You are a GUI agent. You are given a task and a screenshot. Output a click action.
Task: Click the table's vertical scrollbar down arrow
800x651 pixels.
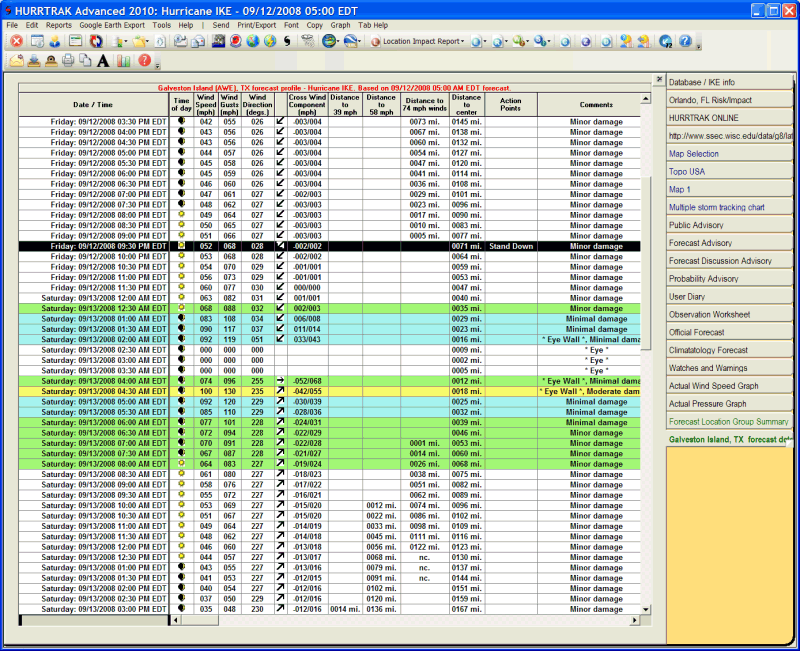(x=645, y=609)
